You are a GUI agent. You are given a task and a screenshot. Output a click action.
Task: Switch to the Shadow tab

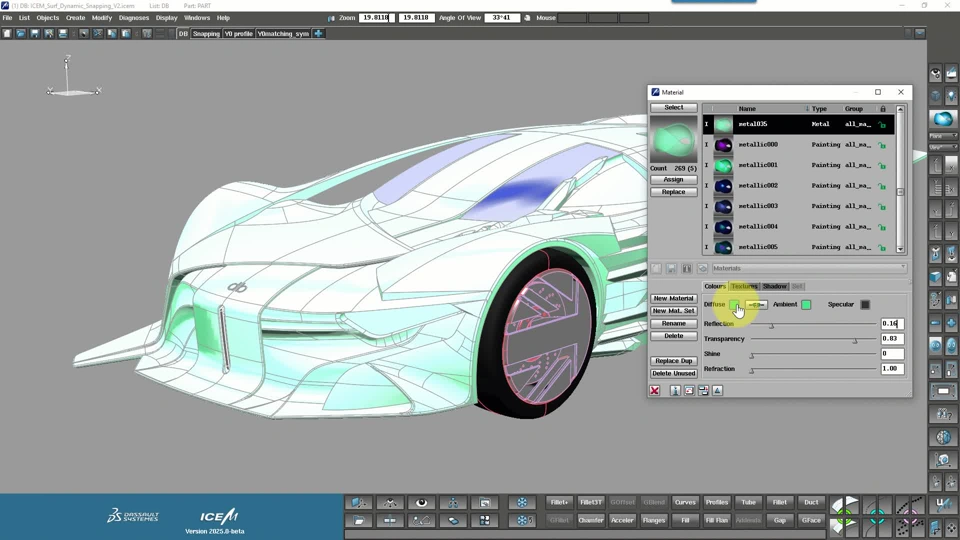pos(774,287)
